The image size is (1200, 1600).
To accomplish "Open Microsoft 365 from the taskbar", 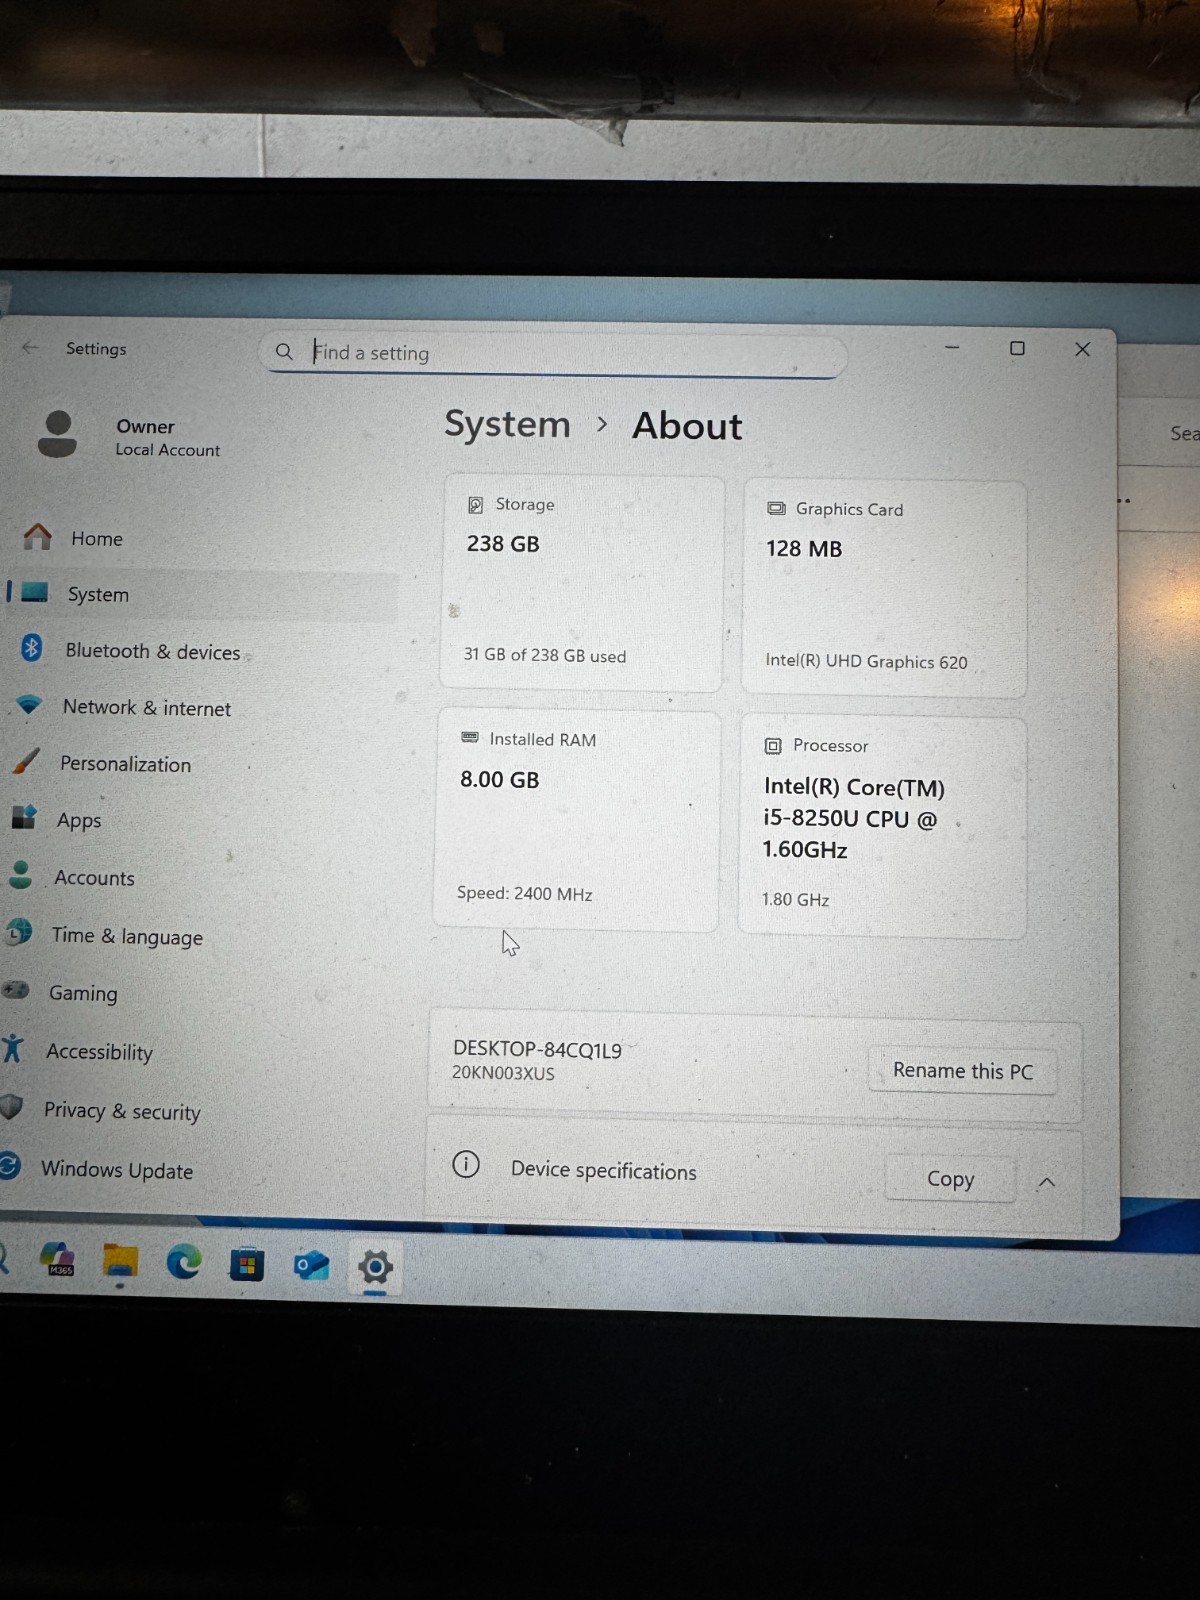I will click(x=58, y=1258).
